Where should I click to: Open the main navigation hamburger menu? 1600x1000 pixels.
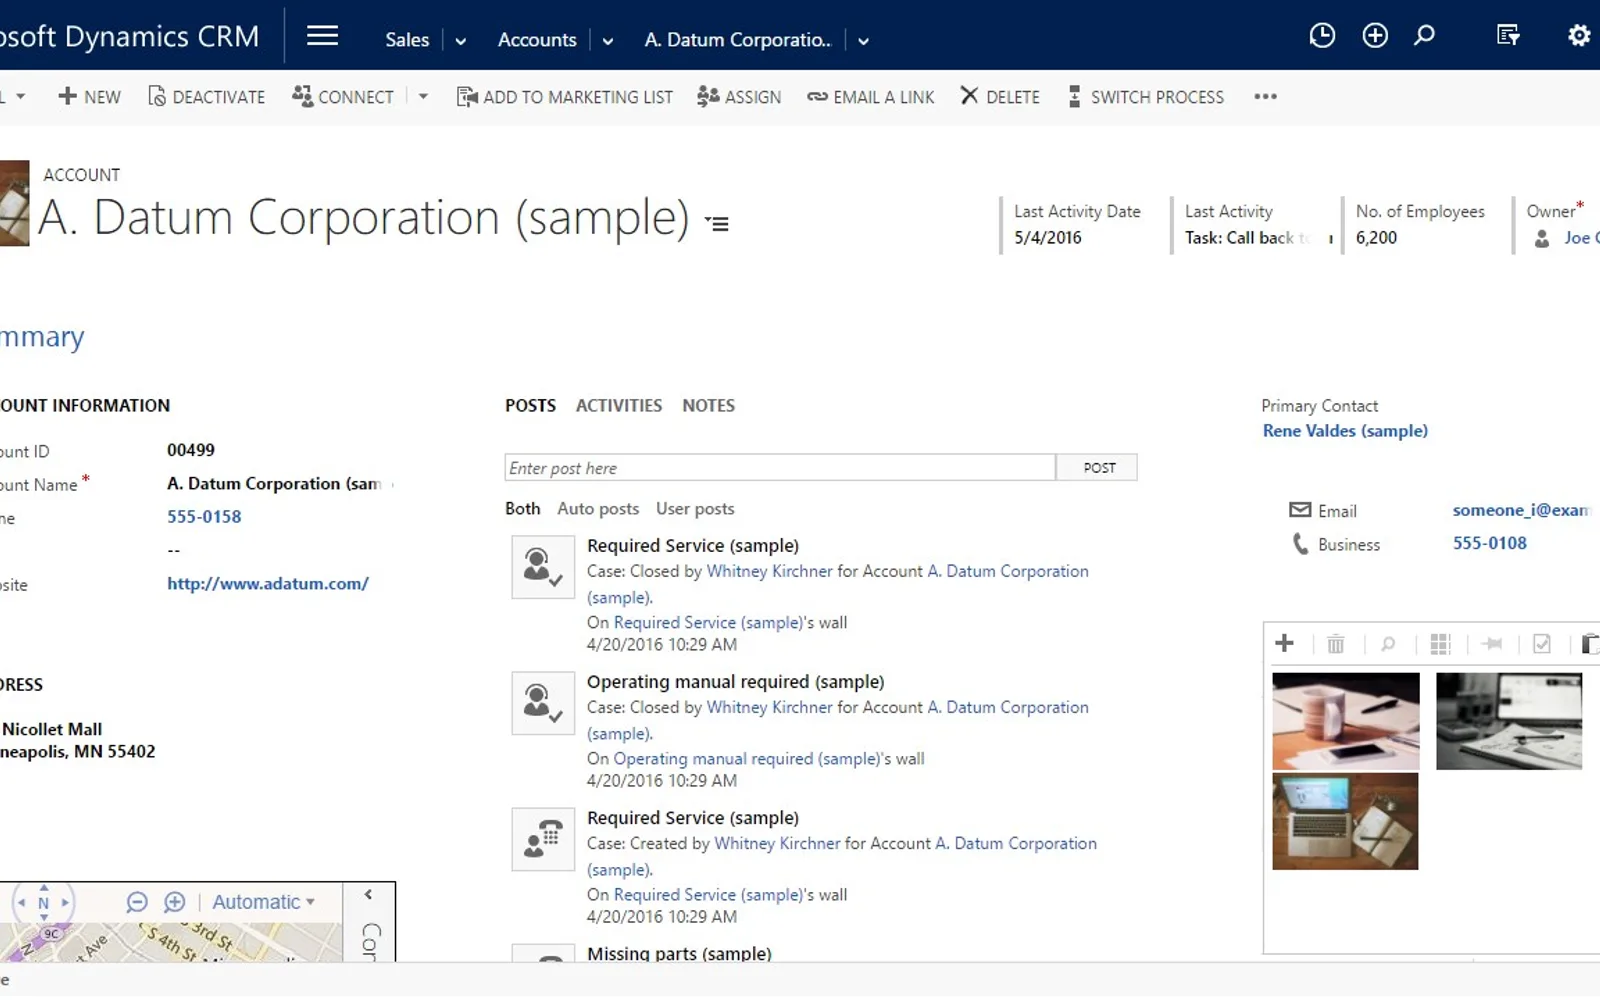tap(322, 37)
